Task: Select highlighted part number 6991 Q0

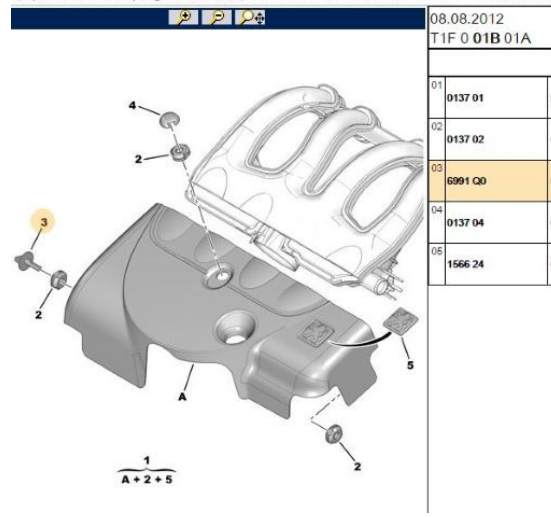Action: click(466, 181)
